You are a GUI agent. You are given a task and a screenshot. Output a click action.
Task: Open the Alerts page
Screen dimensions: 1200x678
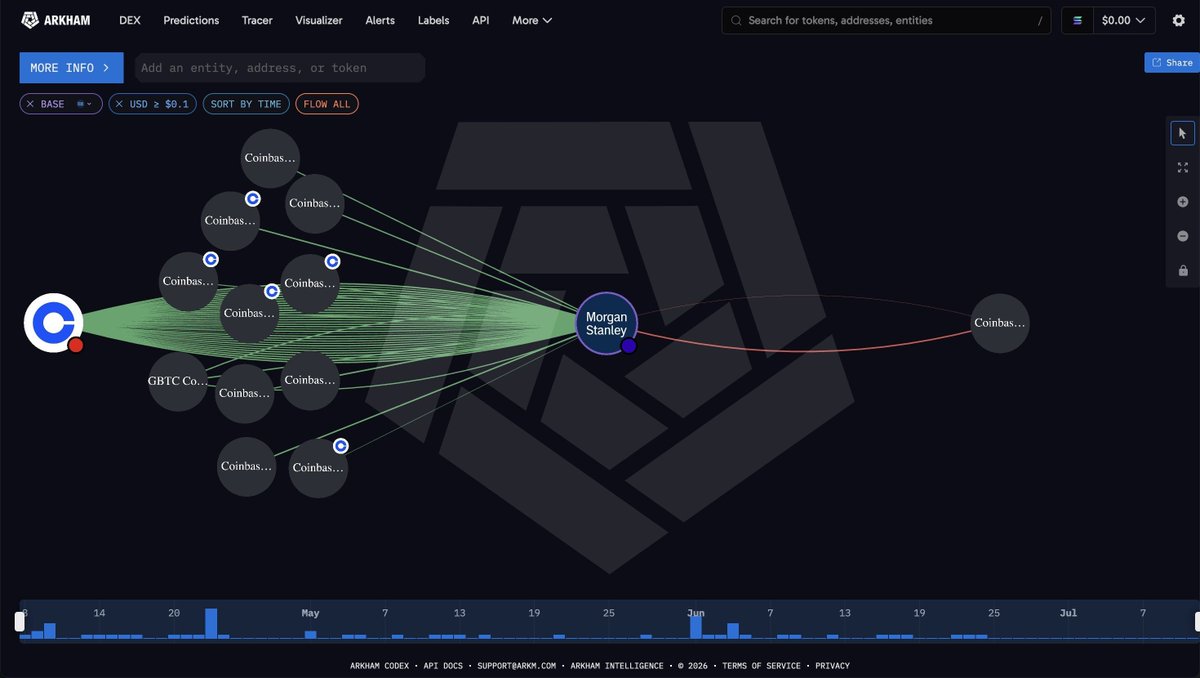pyautogui.click(x=380, y=20)
